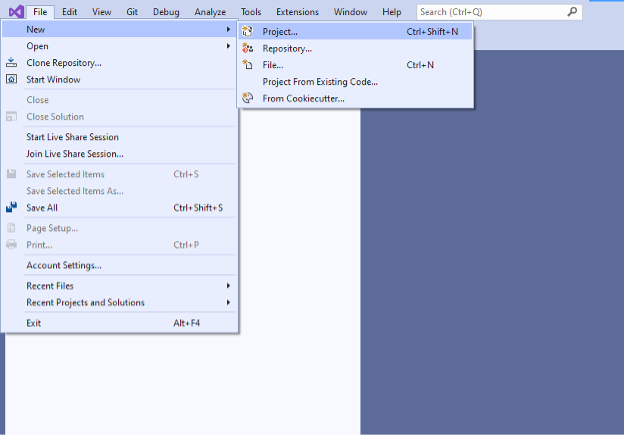624x436 pixels.
Task: Select the New entry in File menu
Action: (119, 29)
